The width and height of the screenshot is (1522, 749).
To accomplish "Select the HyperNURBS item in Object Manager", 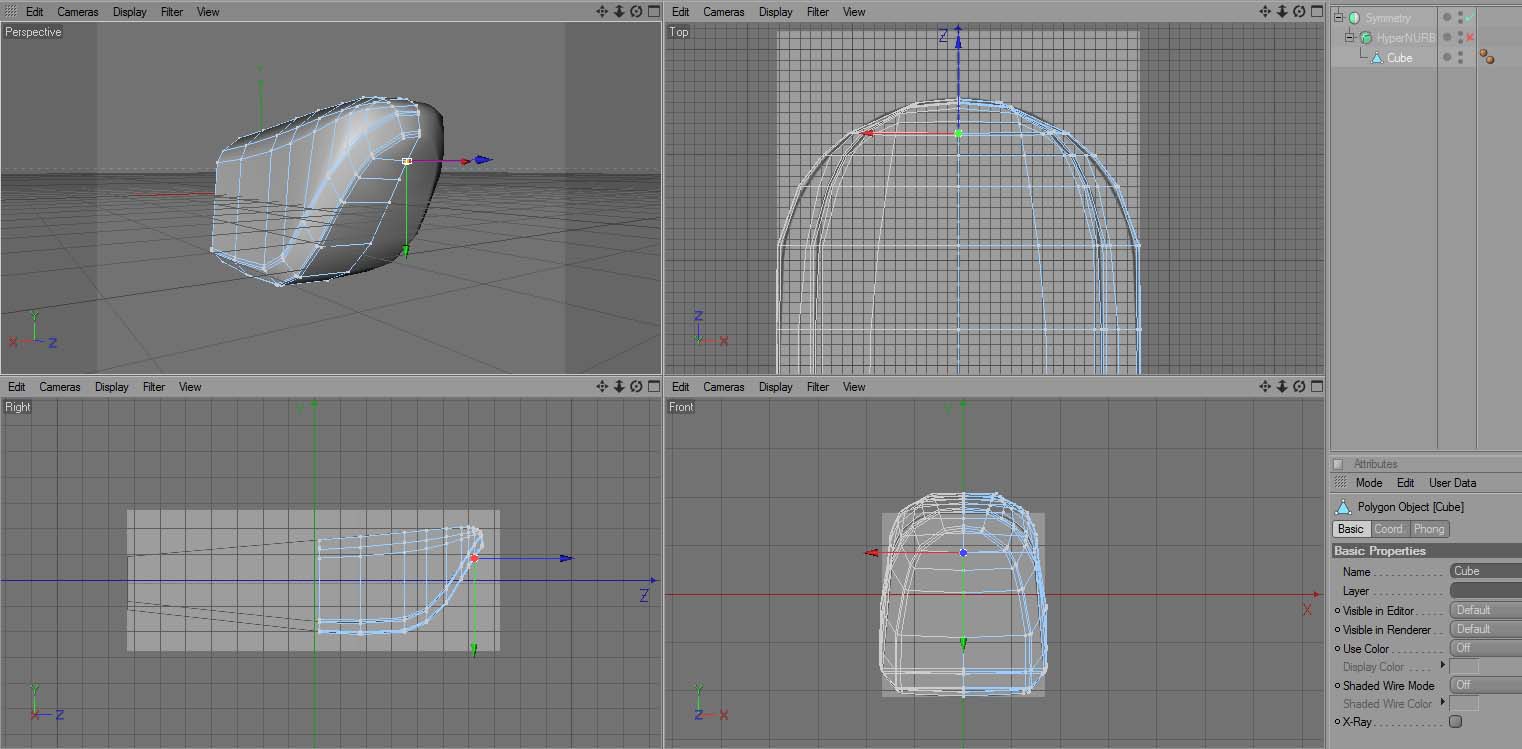I will click(1406, 38).
